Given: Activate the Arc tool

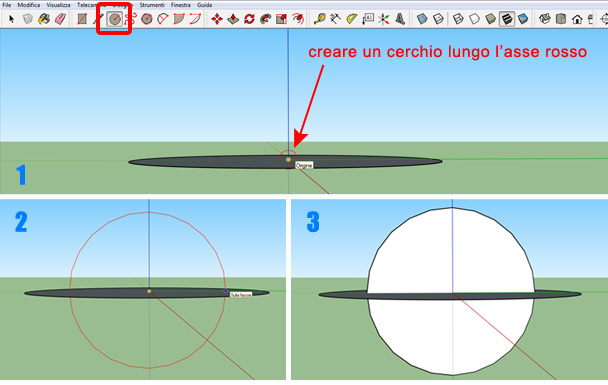Looking at the screenshot, I should 163,19.
